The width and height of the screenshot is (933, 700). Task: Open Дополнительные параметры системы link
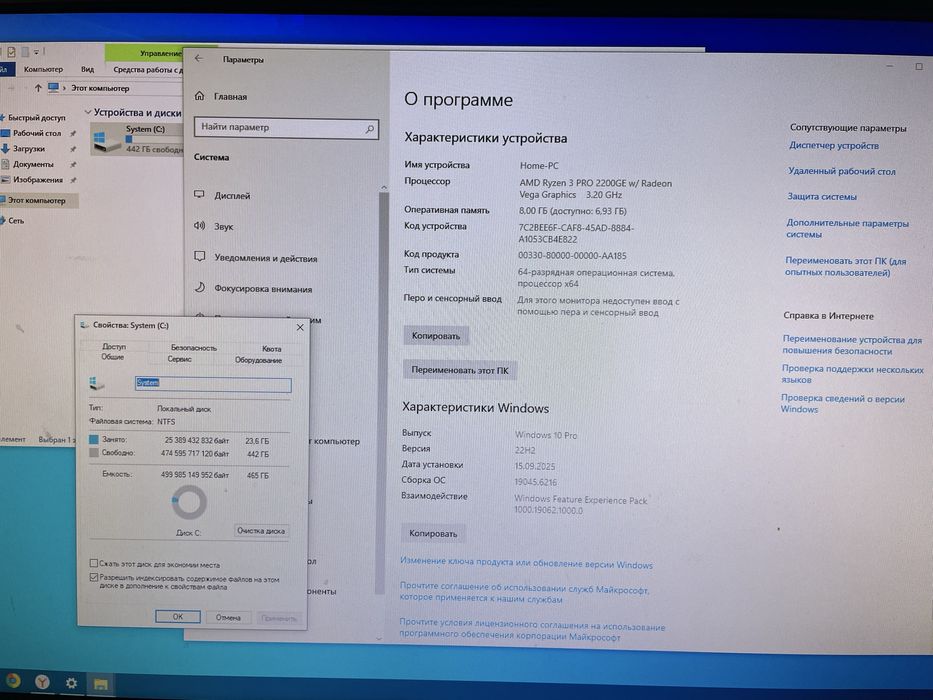coord(847,229)
